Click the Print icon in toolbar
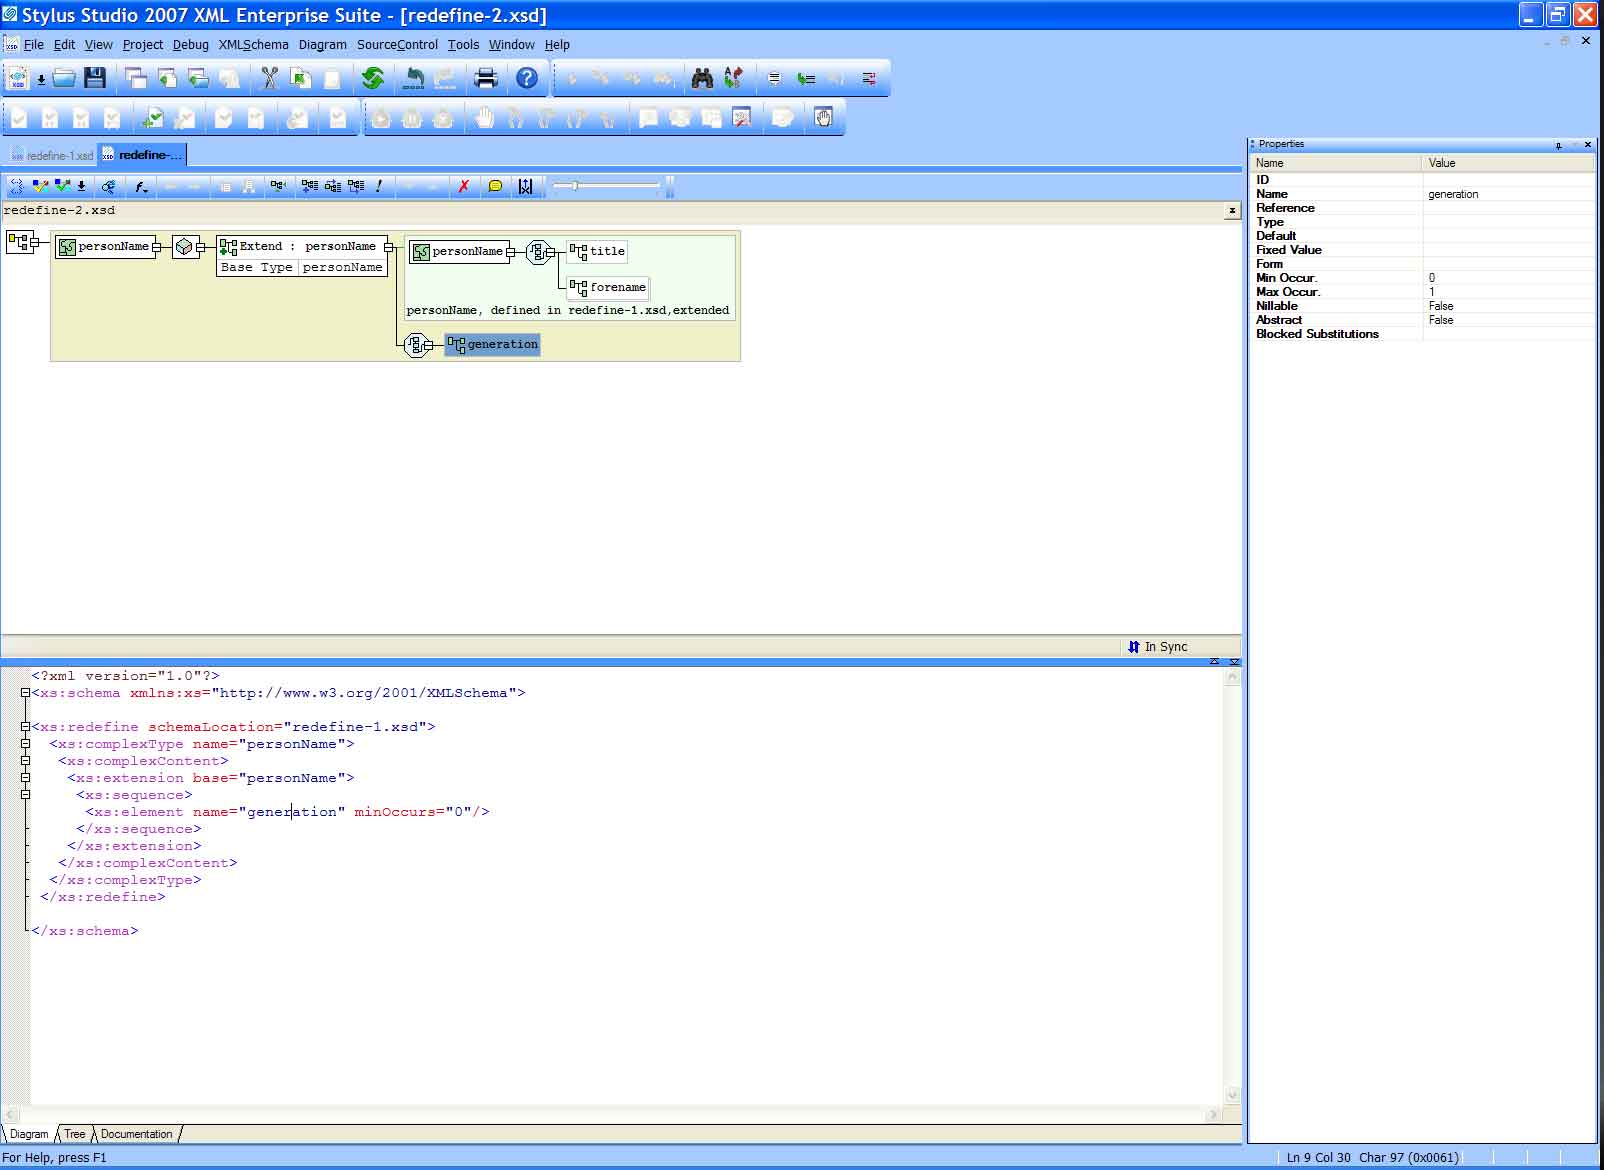1604x1170 pixels. point(486,78)
